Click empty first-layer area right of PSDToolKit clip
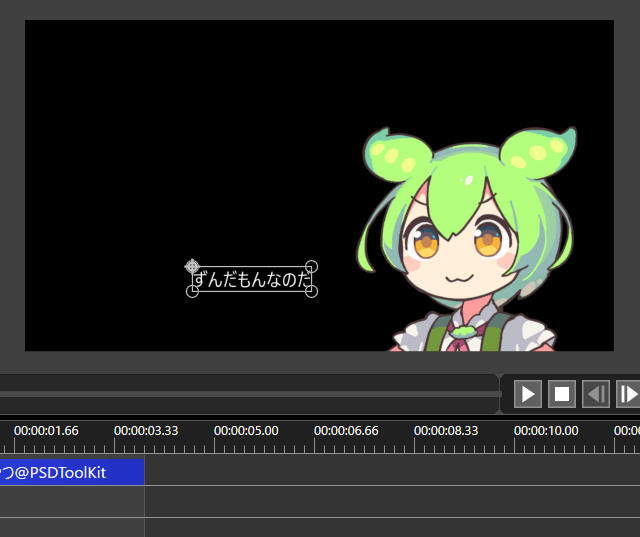 point(390,471)
